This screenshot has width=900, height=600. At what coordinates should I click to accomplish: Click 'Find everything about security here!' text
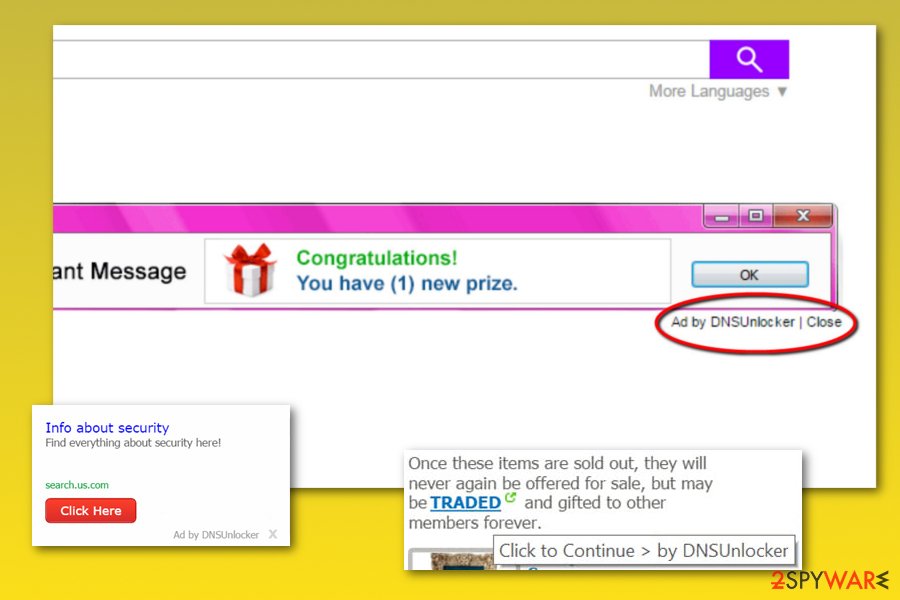(133, 443)
